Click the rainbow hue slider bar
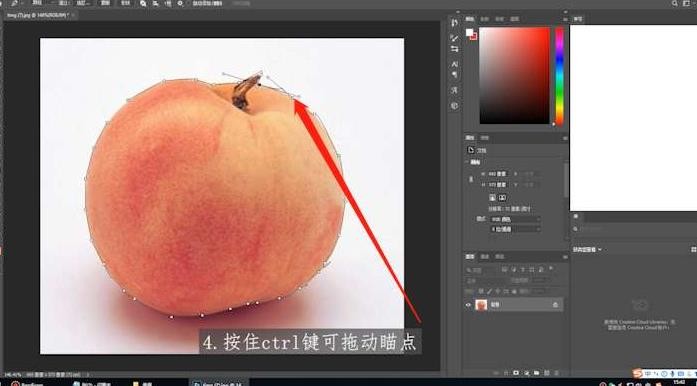 (559, 76)
